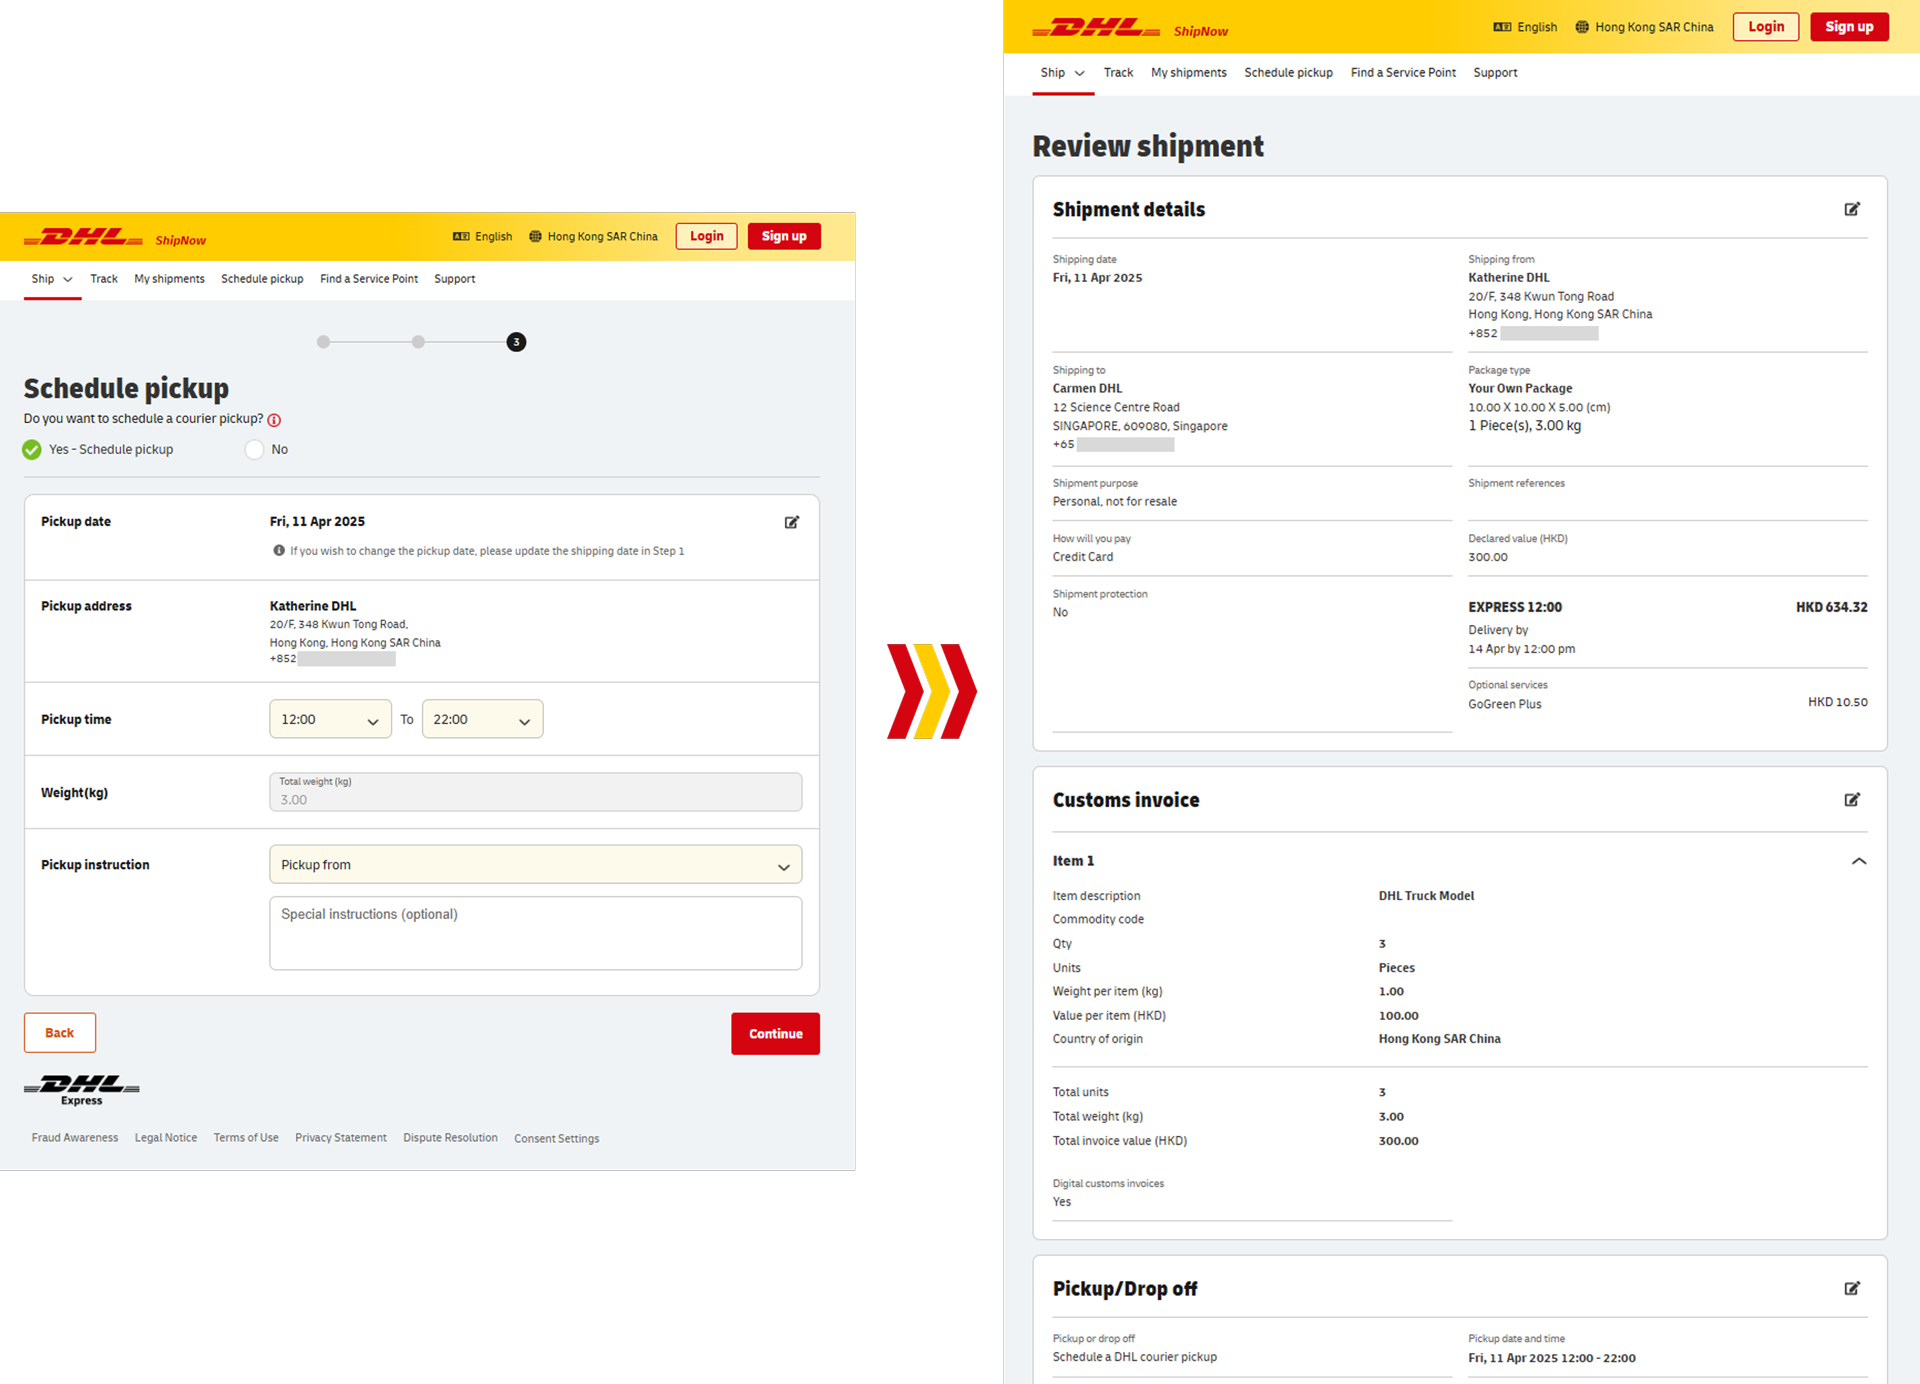Open Schedule pickup in left navigation
The height and width of the screenshot is (1384, 1920).
click(x=262, y=279)
